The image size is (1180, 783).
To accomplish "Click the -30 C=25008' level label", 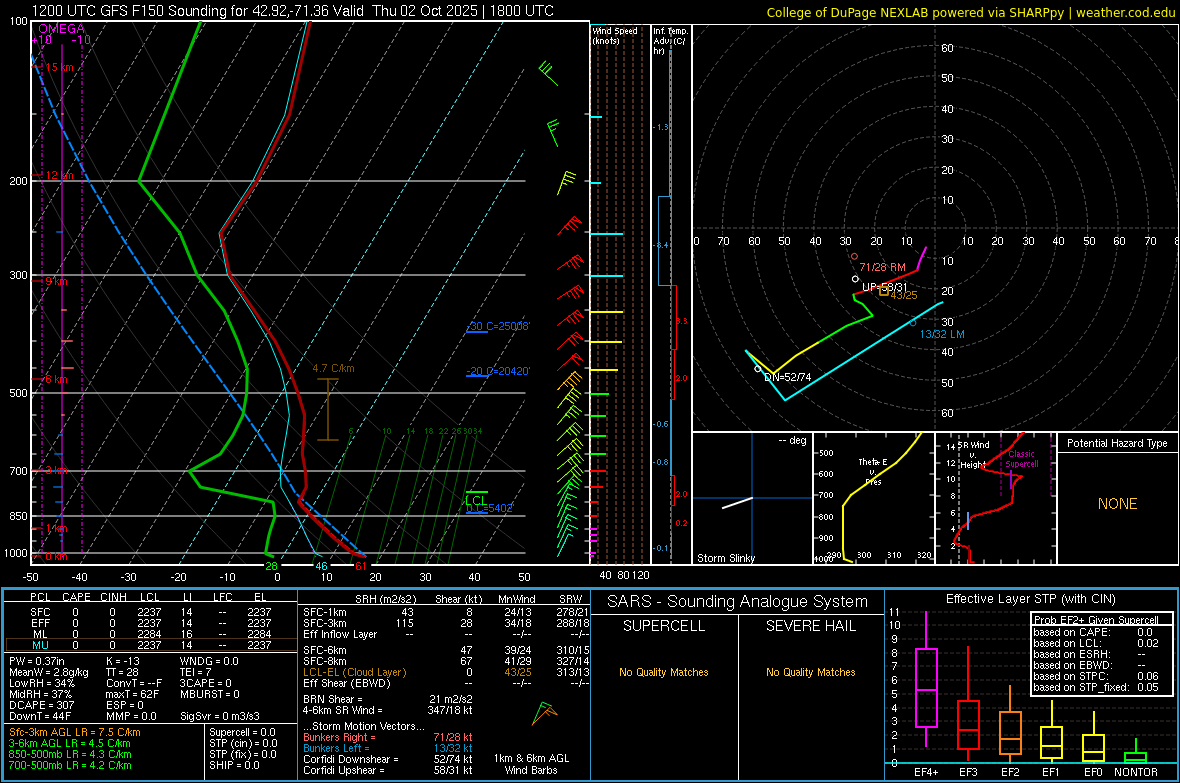I will pyautogui.click(x=498, y=326).
